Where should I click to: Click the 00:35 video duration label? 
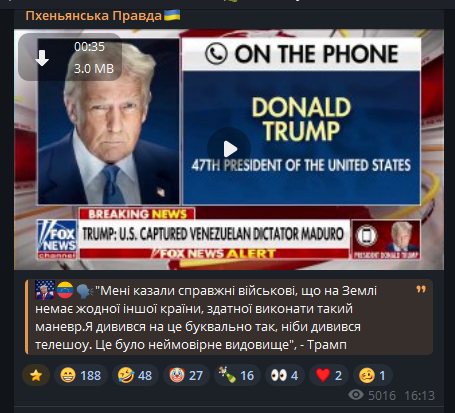(x=89, y=47)
